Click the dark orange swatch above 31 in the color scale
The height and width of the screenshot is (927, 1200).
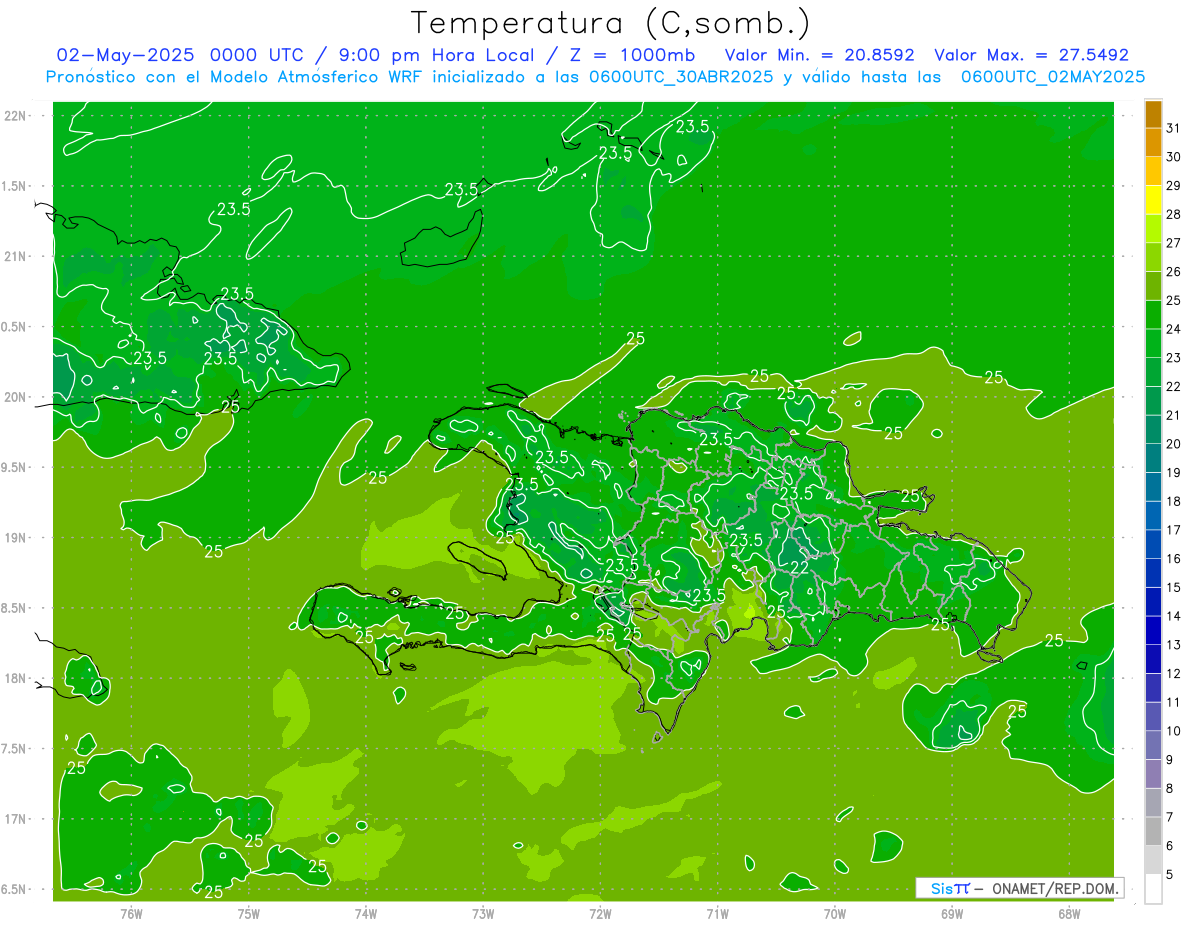coord(1153,114)
